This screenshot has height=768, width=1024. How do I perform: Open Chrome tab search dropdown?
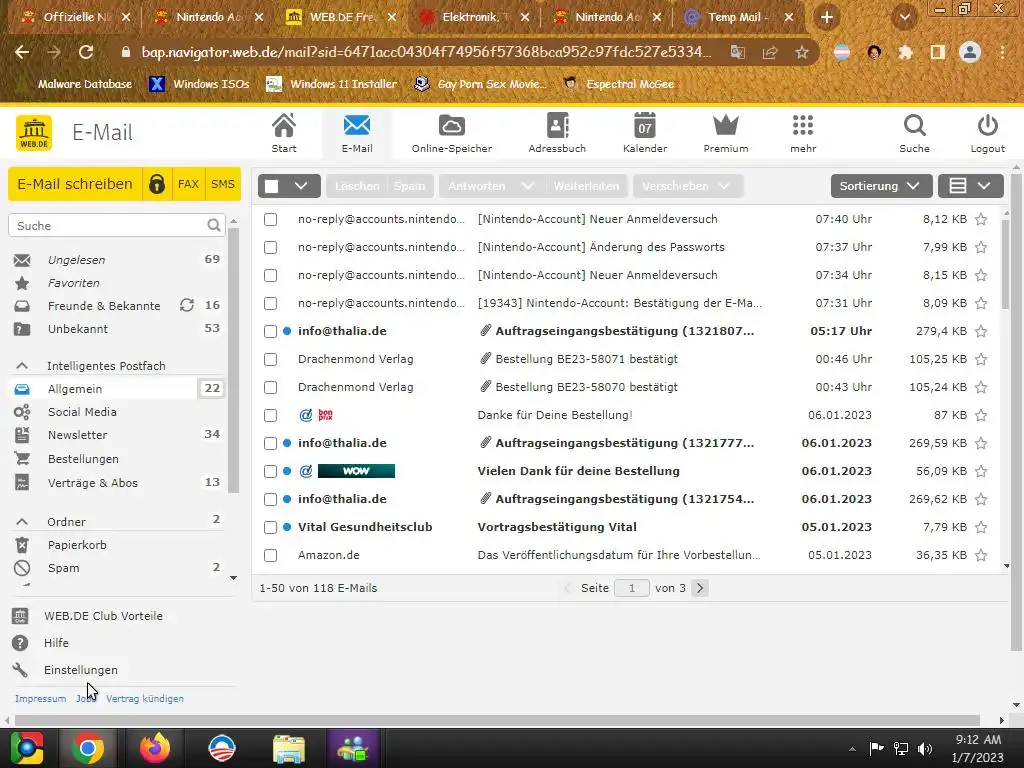pos(904,17)
